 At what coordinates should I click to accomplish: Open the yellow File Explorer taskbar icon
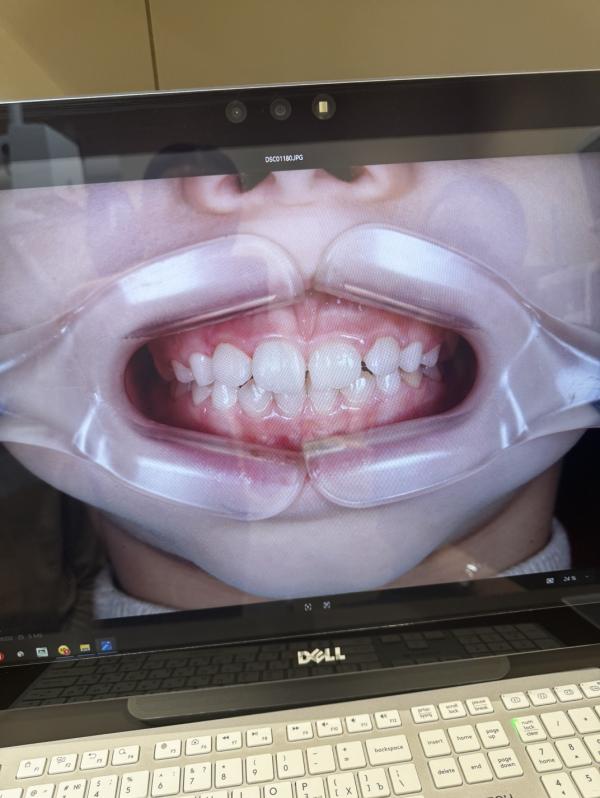[x=85, y=649]
